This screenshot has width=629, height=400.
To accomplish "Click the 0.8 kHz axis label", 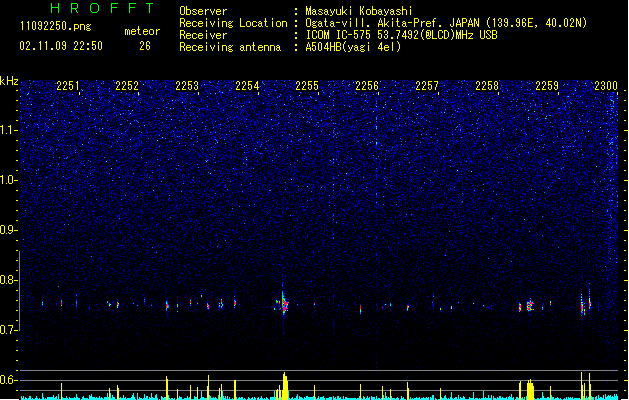I will click(x=8, y=280).
